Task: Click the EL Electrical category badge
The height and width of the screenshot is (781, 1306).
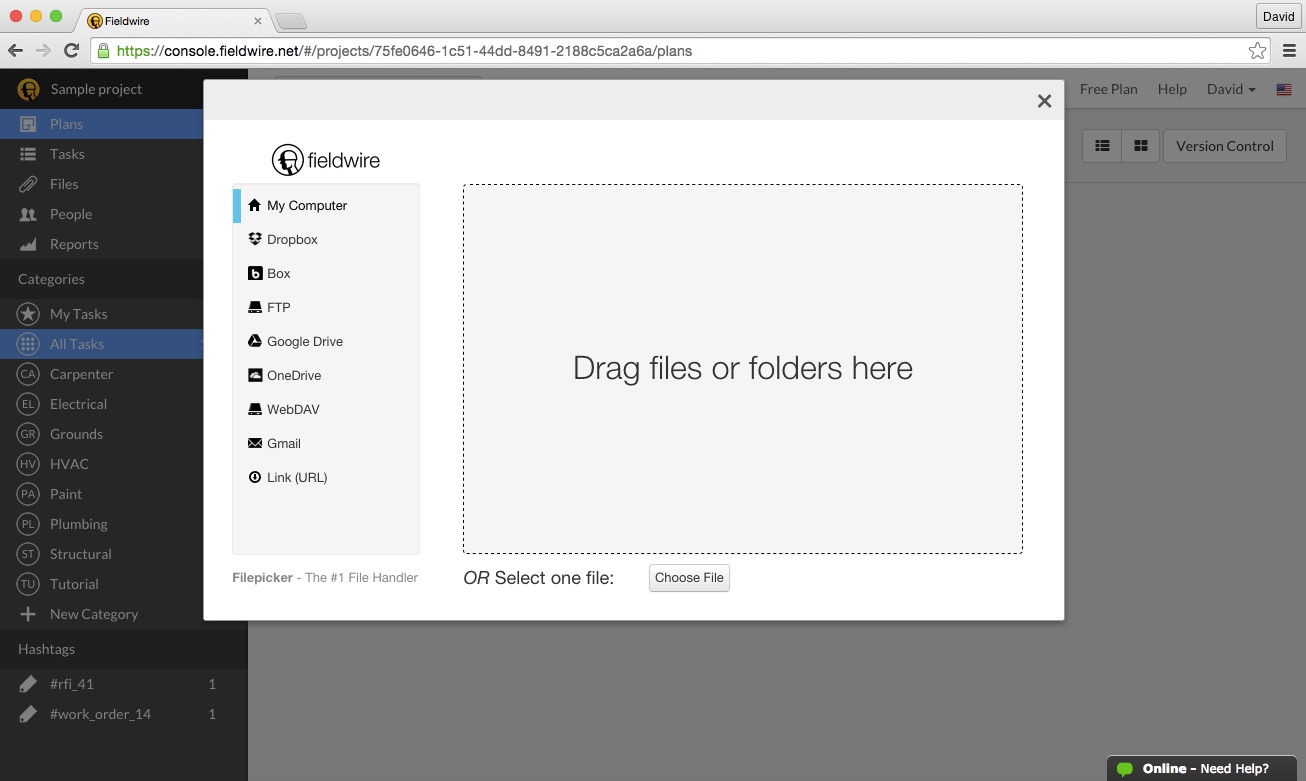Action: click(28, 404)
